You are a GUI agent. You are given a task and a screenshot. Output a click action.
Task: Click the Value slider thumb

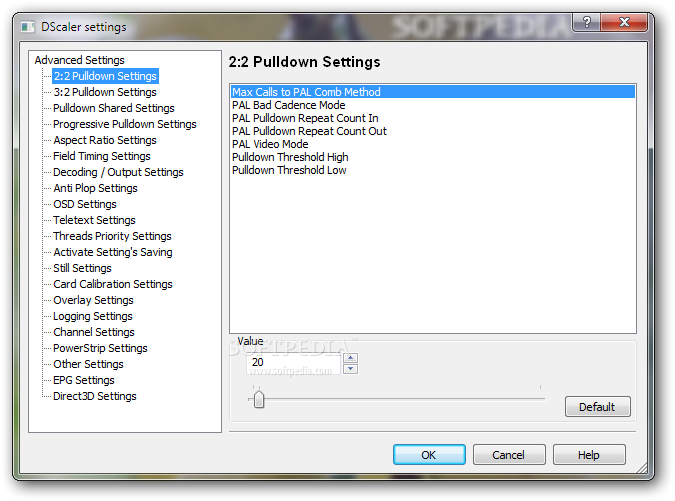tap(259, 399)
